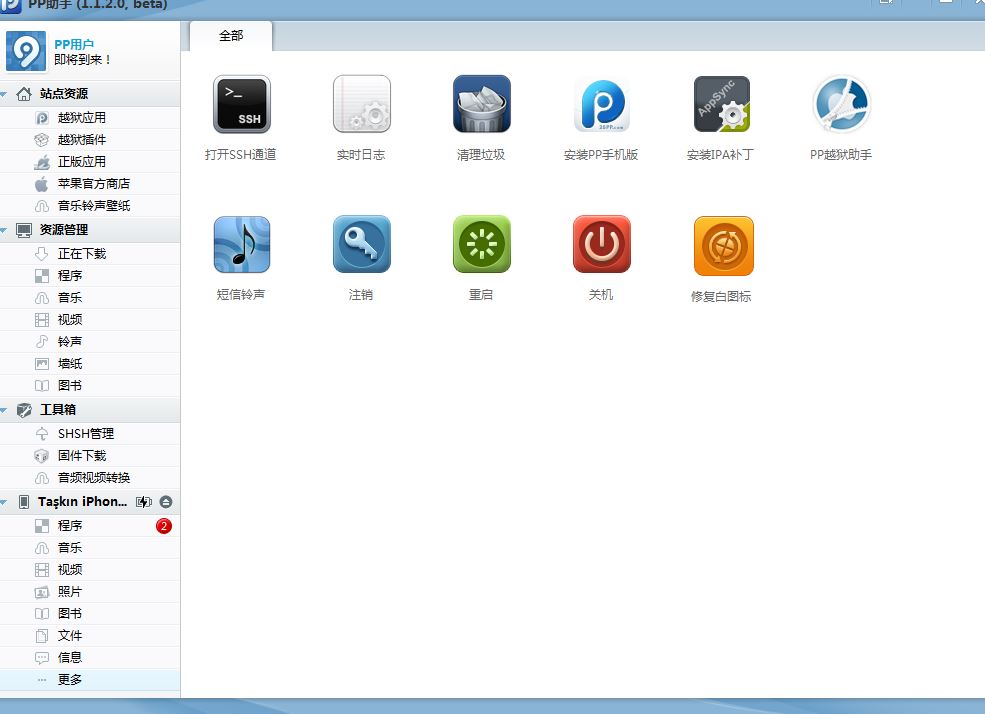Collapse the Taşkın iPhone device arrow

coord(4,502)
